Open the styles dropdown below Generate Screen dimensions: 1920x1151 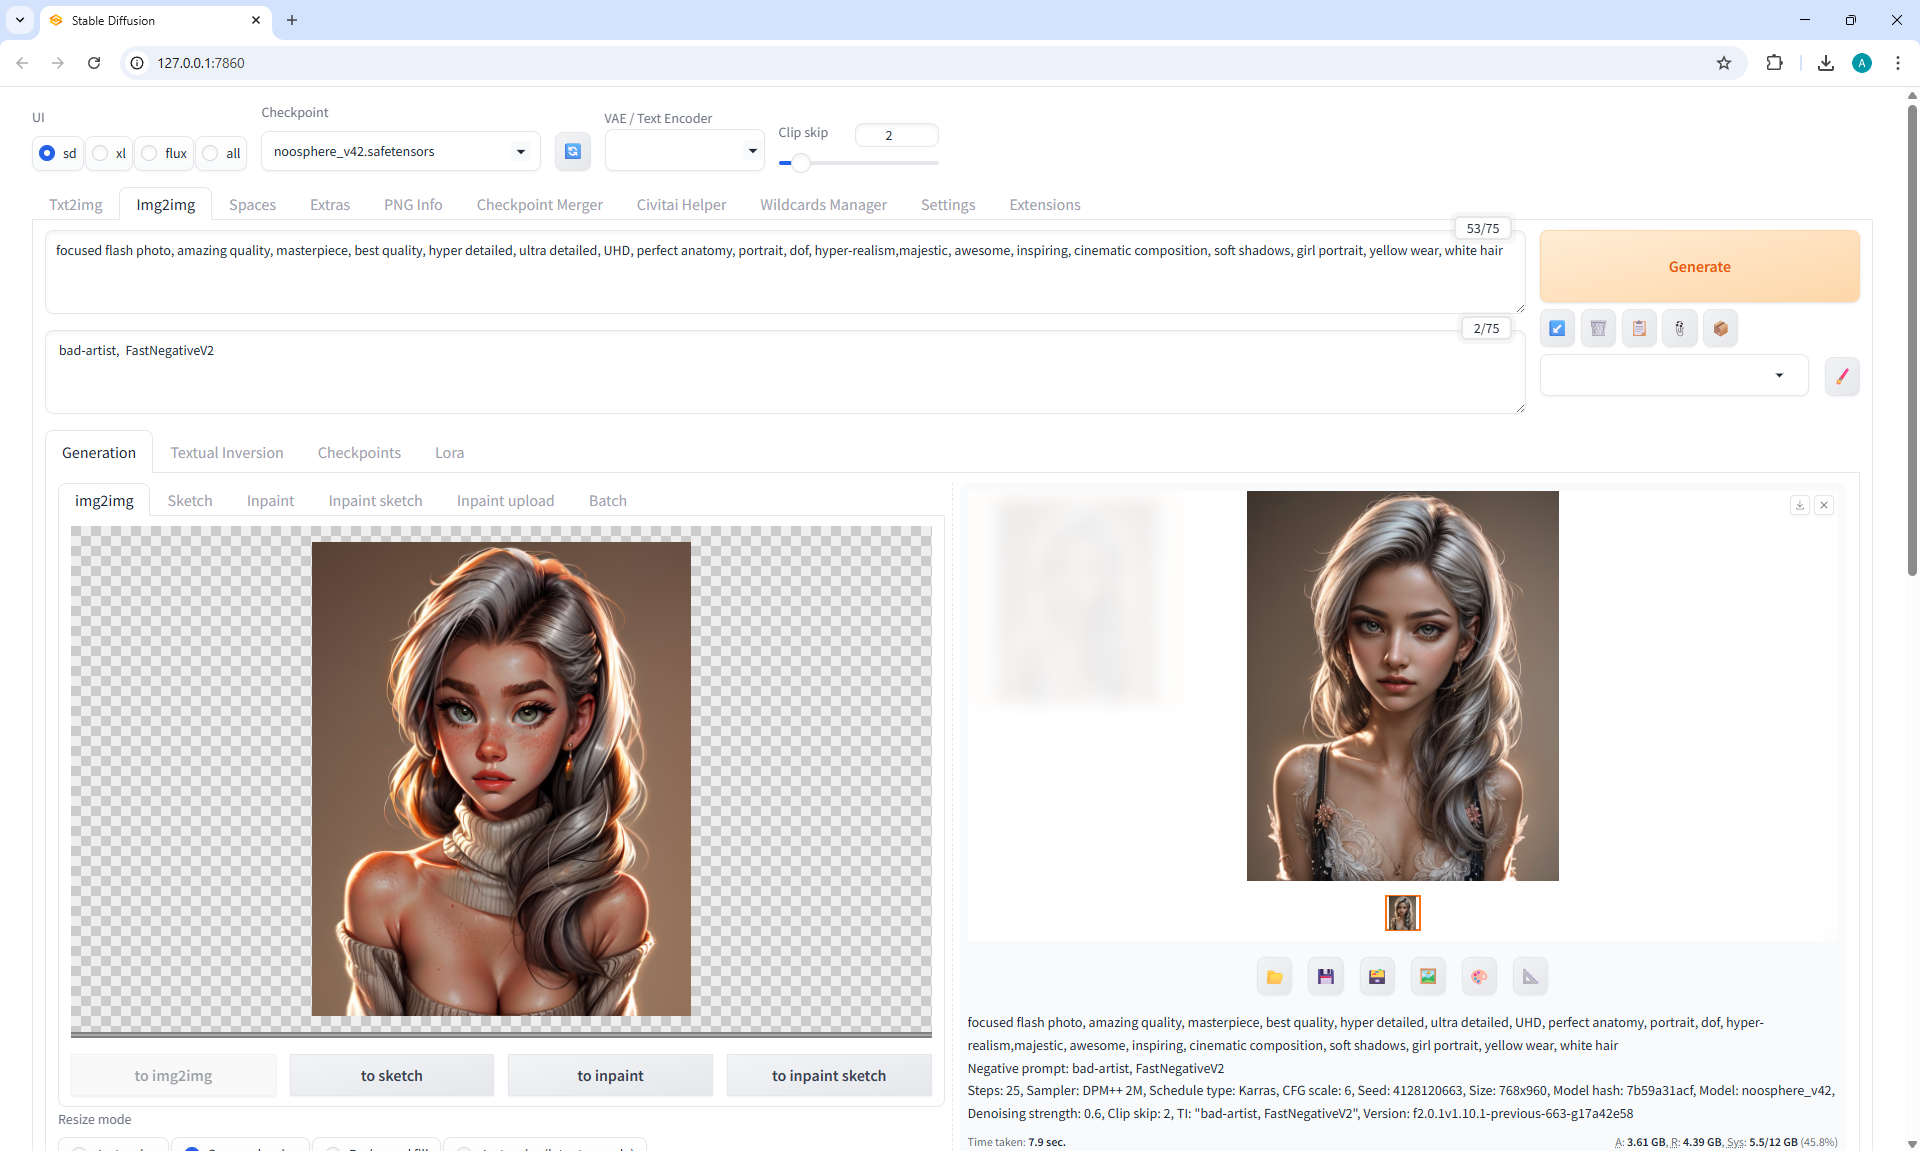(x=1673, y=375)
